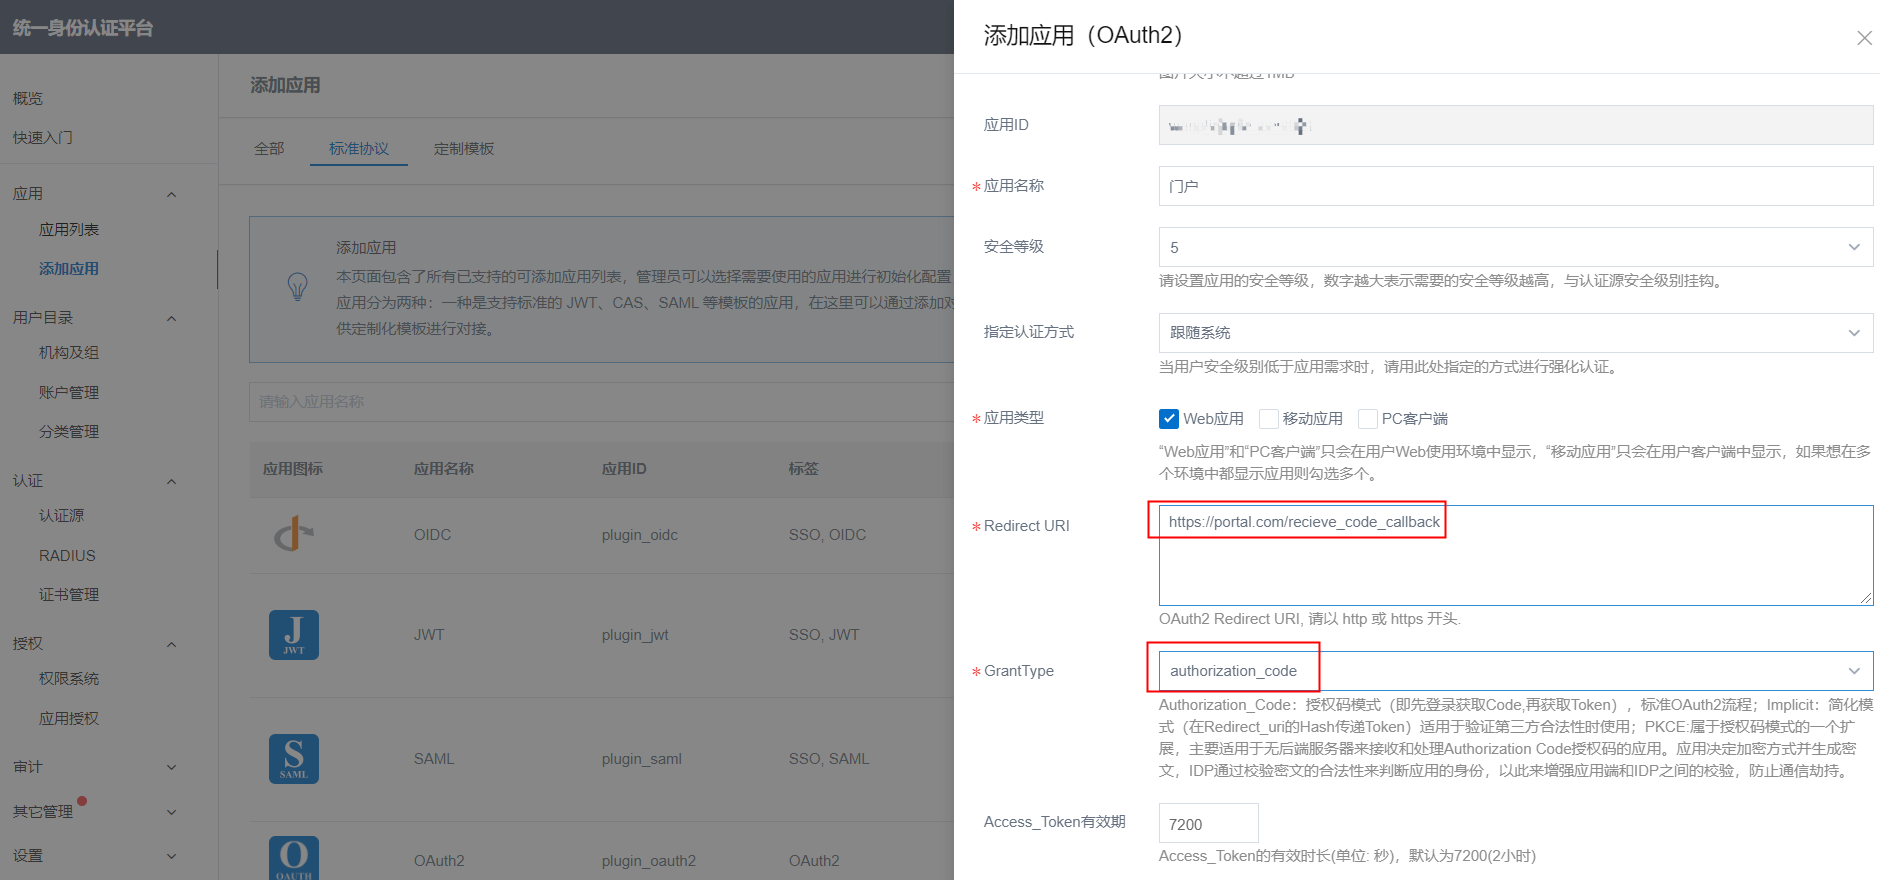
Task: Click the OAuth2 application icon
Action: pos(294,858)
